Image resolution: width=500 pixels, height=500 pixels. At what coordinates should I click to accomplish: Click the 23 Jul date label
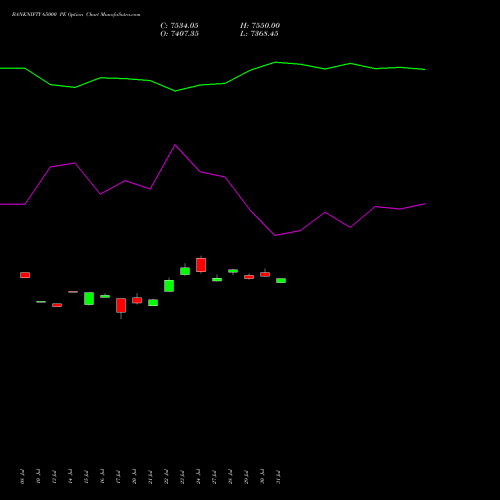point(182,477)
